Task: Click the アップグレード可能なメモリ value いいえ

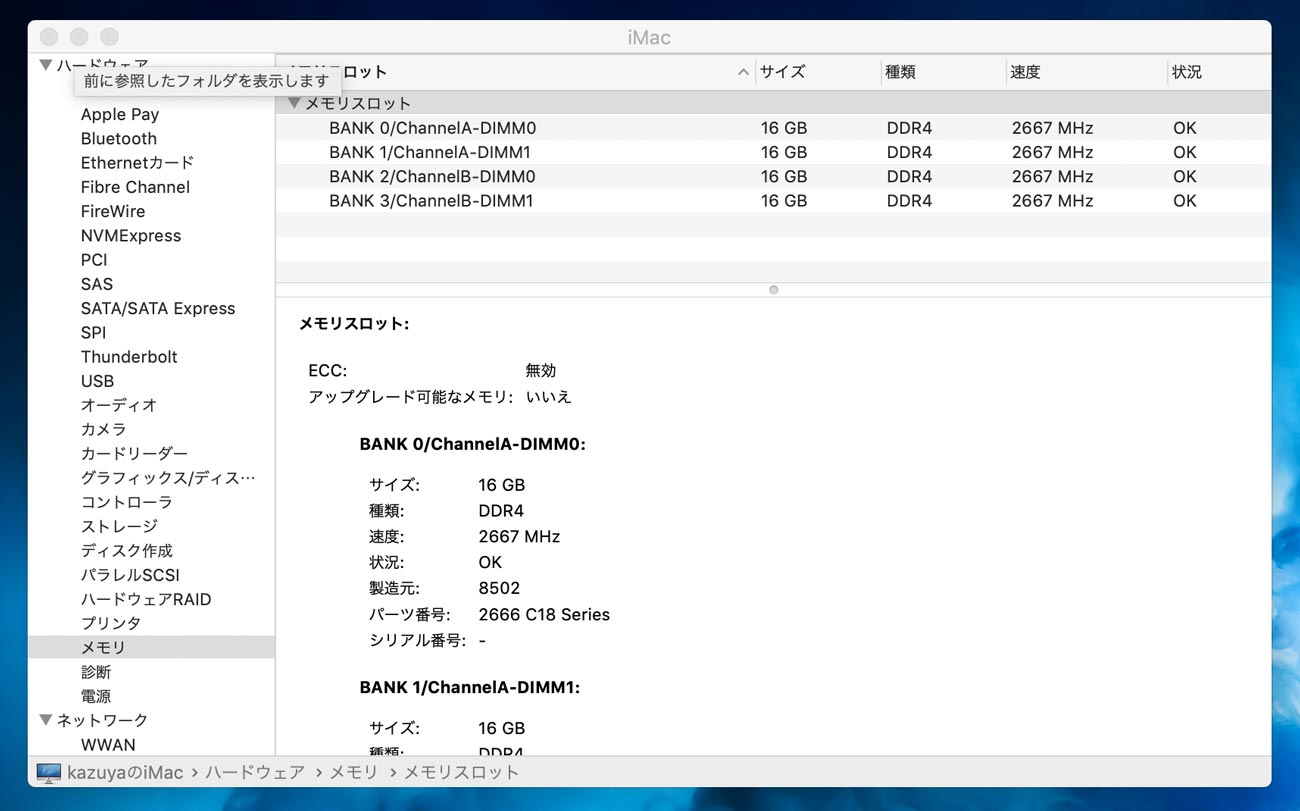Action: pos(548,396)
